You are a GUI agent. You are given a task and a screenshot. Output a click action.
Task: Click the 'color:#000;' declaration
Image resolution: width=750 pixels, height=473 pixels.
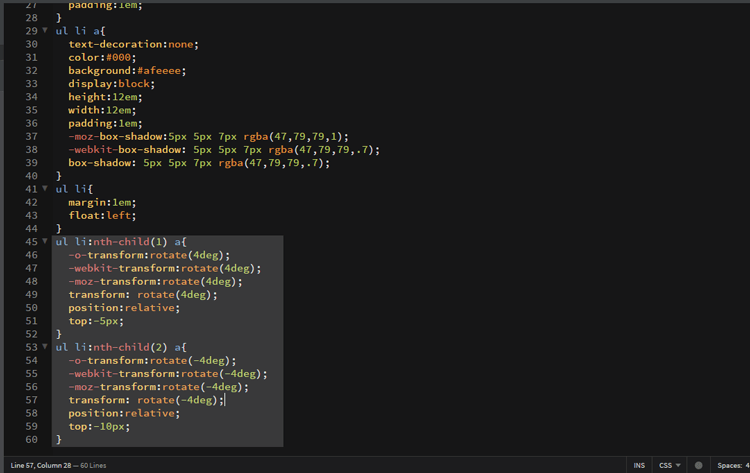pyautogui.click(x=102, y=57)
